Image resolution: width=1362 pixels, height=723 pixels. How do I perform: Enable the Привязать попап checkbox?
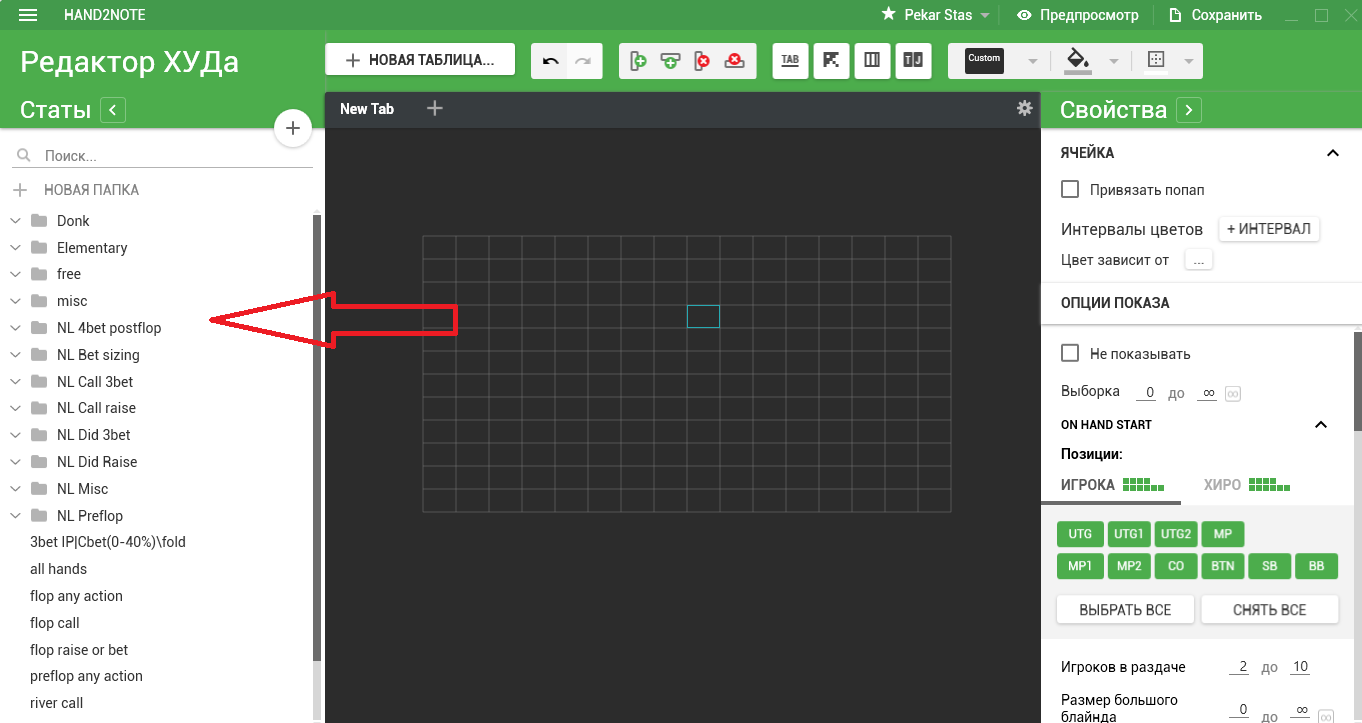(1070, 189)
